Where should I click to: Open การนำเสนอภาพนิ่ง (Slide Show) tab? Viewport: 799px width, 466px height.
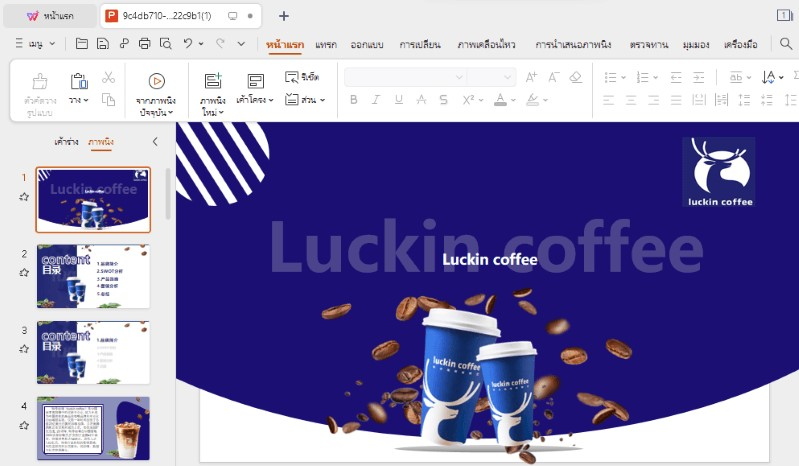pos(573,45)
